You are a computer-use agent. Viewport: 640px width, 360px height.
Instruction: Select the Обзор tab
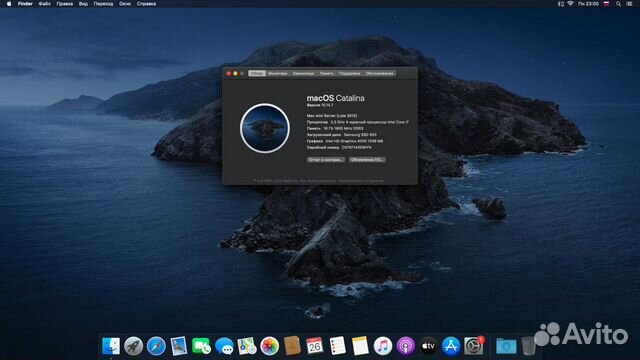tap(257, 73)
